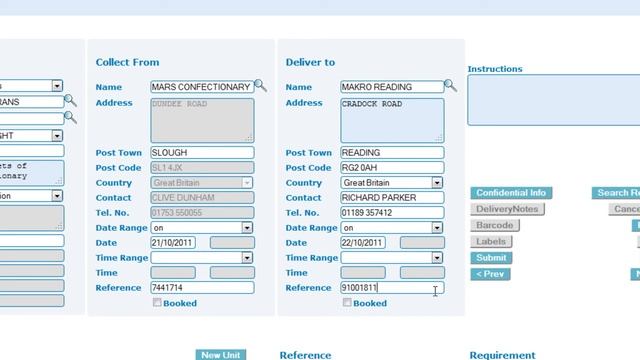Click Instructions label
This screenshot has width=640, height=360.
tap(495, 69)
